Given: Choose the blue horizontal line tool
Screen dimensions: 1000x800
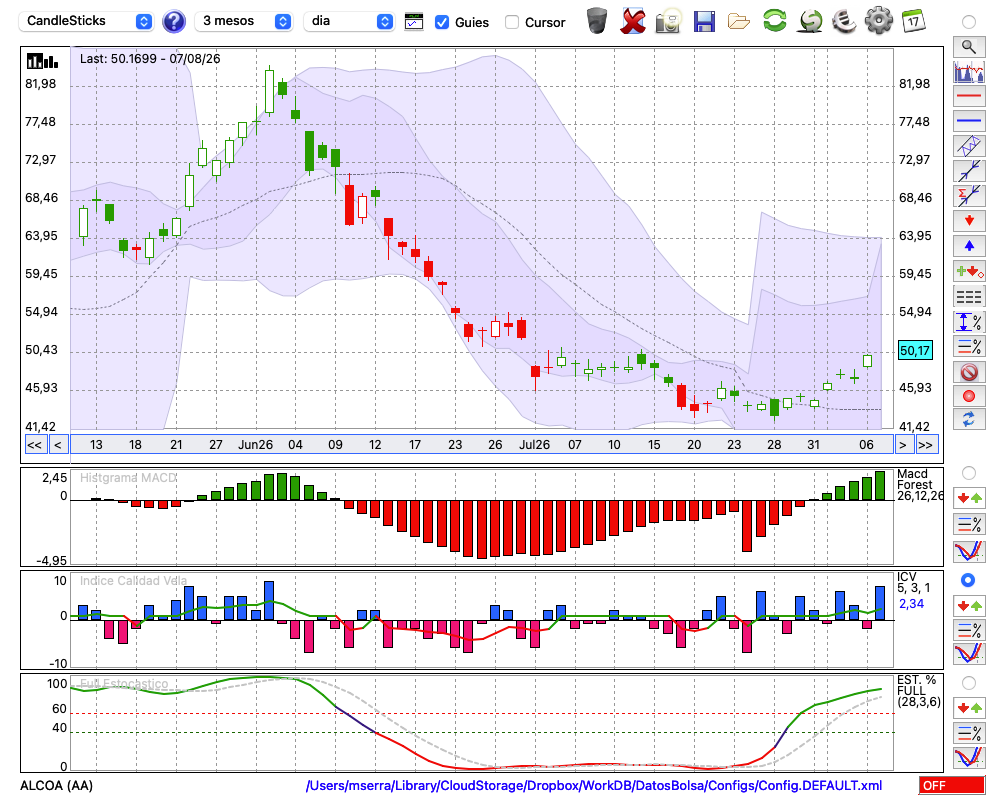Looking at the screenshot, I should (969, 121).
